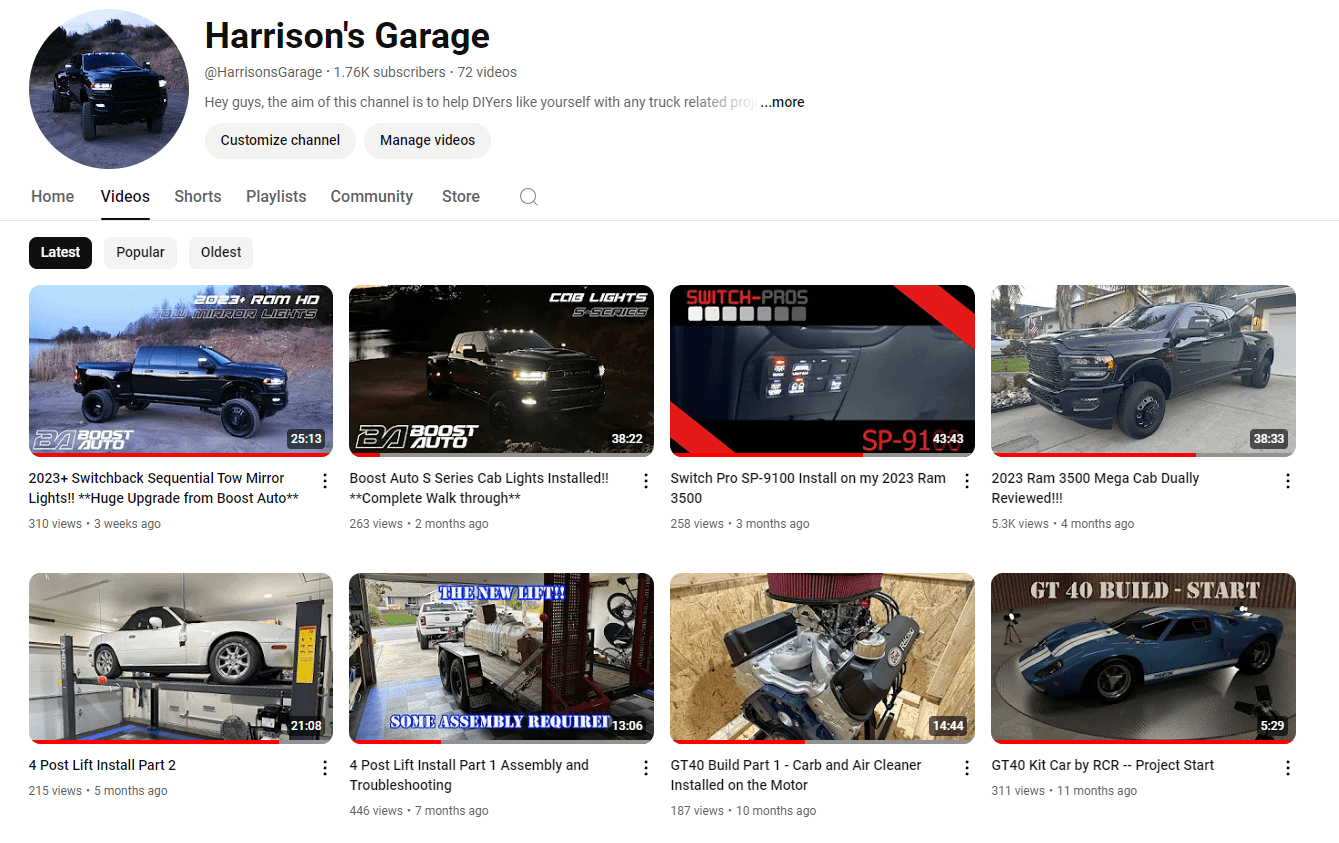1339x843 pixels.
Task: Open options menu for 4 Post Lift Install Part 2
Action: (325, 768)
